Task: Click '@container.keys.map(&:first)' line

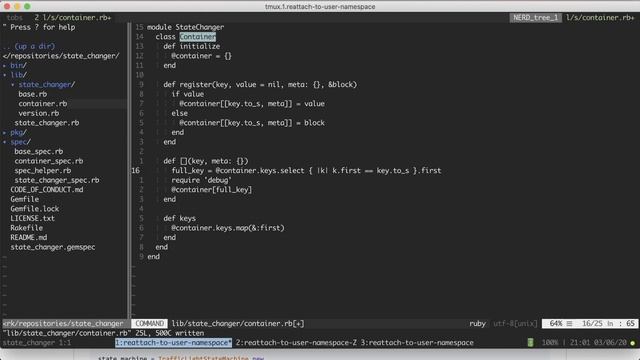Action: tap(228, 228)
